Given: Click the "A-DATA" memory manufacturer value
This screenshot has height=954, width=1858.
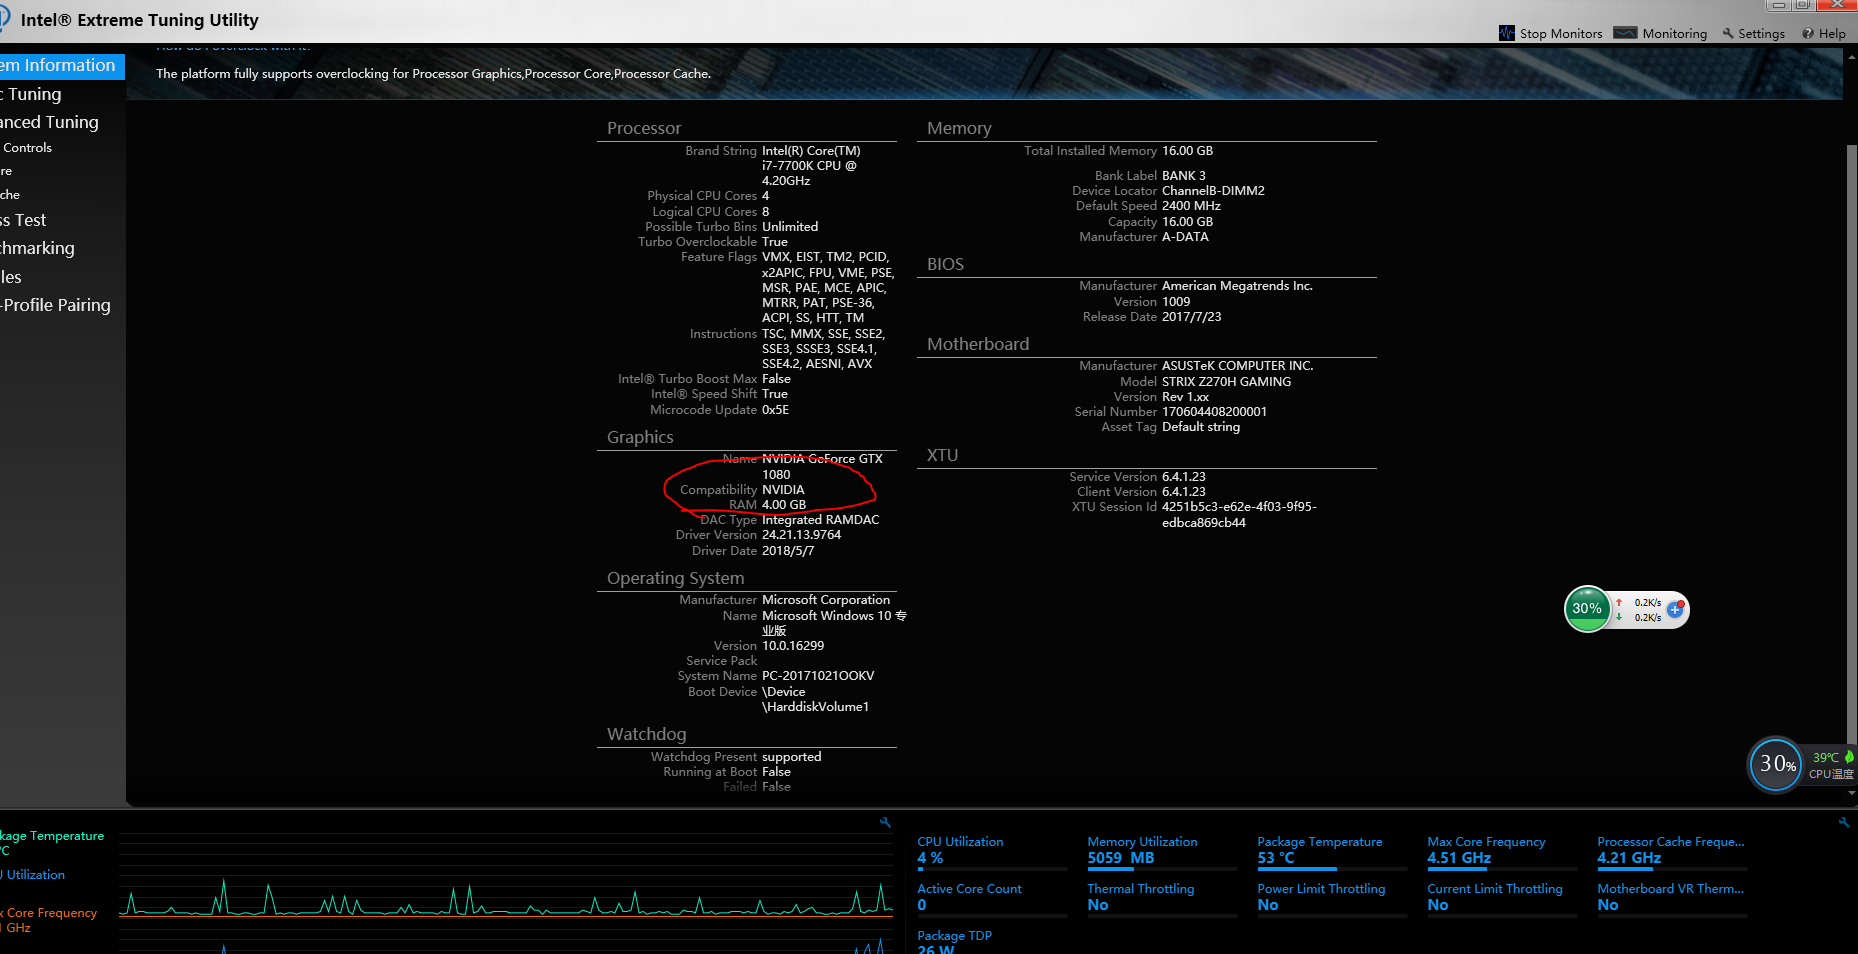Looking at the screenshot, I should [1185, 237].
